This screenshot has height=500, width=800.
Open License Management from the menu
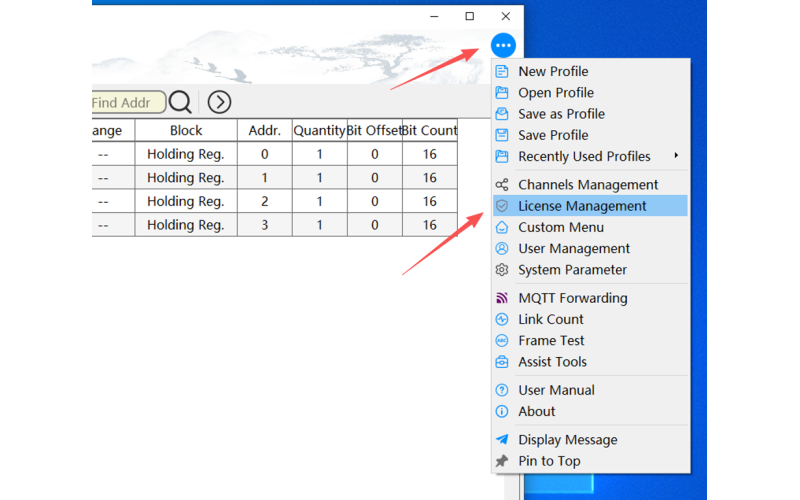590,206
